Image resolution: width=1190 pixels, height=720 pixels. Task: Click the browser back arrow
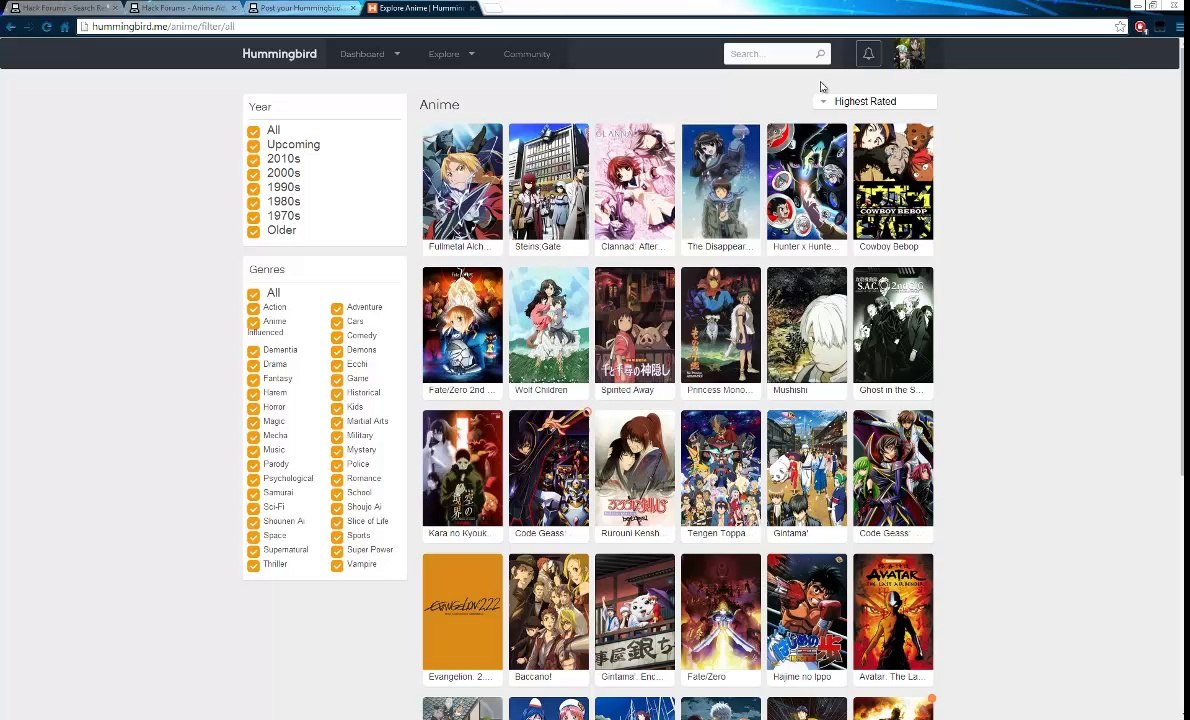(x=11, y=27)
